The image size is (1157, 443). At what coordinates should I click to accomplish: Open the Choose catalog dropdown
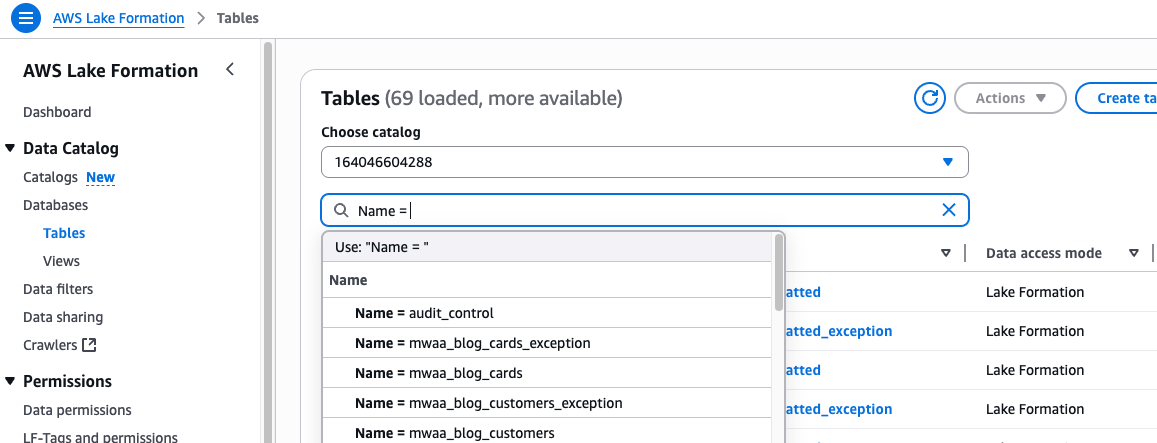[644, 162]
